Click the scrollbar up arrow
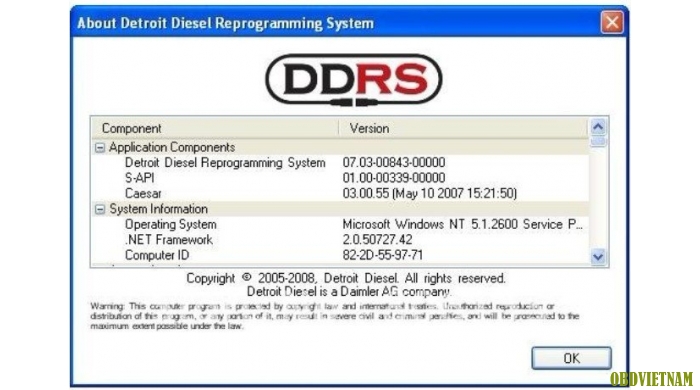 click(x=598, y=128)
